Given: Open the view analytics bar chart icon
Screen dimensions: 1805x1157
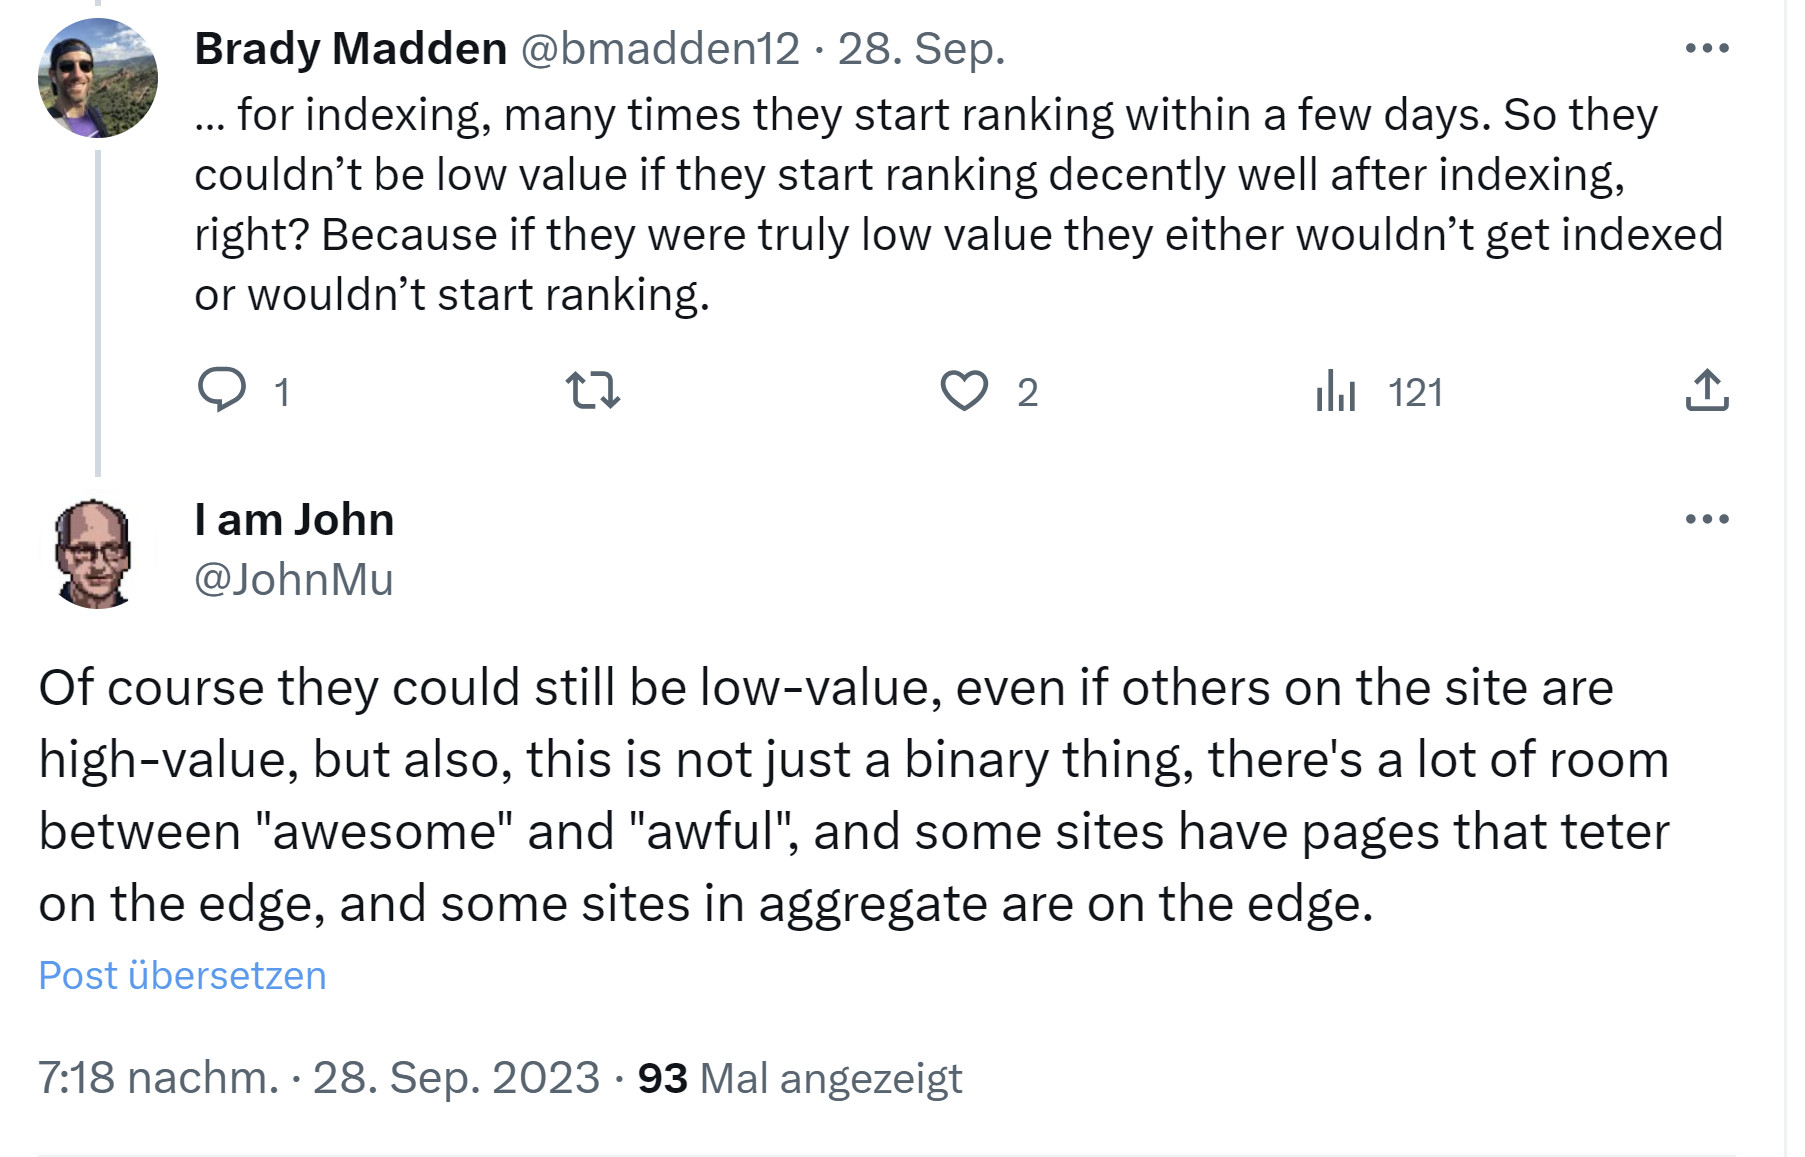Looking at the screenshot, I should pos(1336,390).
